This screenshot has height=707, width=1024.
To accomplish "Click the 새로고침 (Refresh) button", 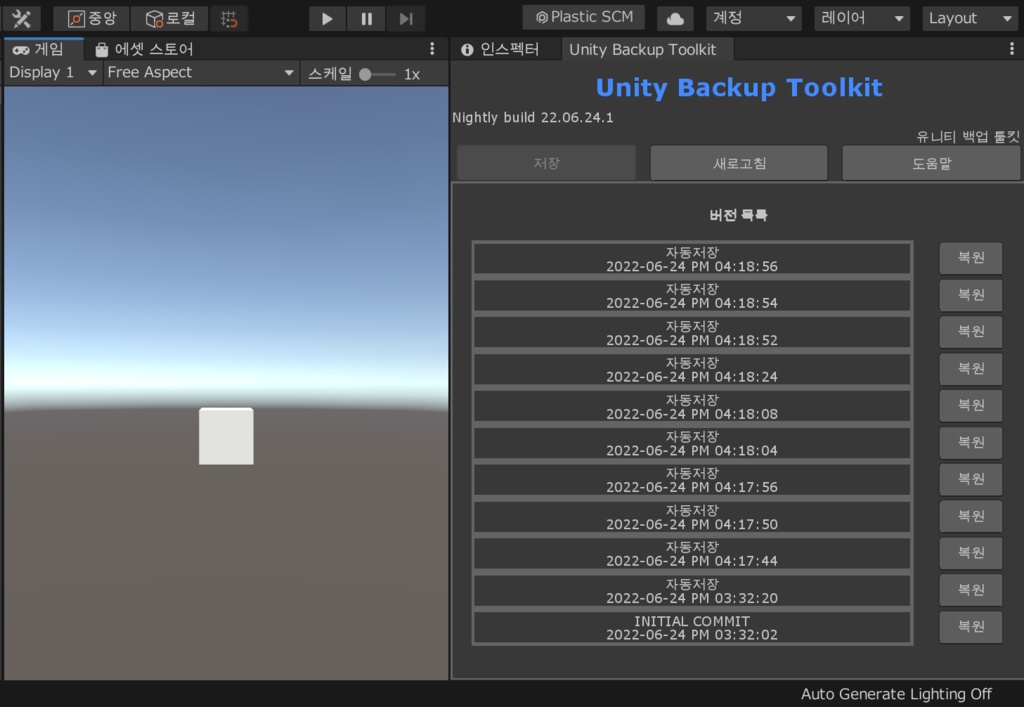I will pos(738,162).
